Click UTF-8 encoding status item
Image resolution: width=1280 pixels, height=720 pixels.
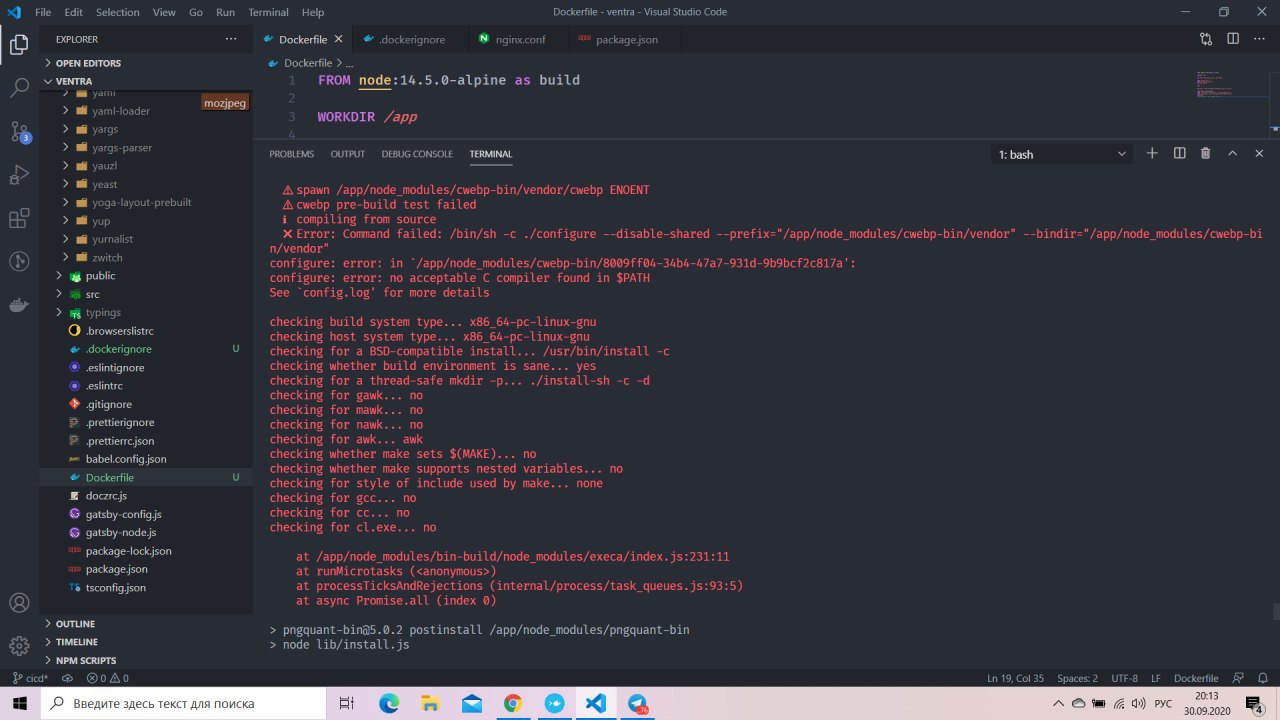pos(1124,678)
